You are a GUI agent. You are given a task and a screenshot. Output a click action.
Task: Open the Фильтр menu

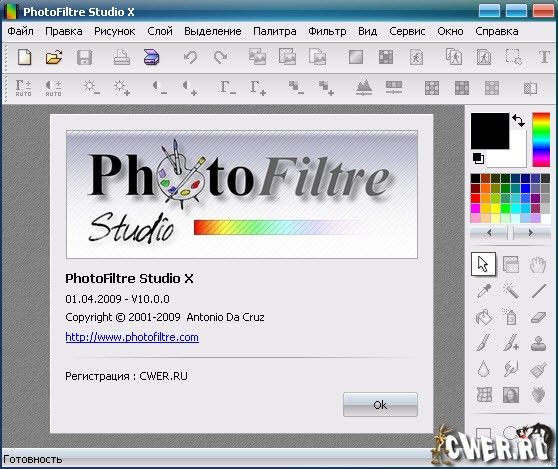point(327,31)
